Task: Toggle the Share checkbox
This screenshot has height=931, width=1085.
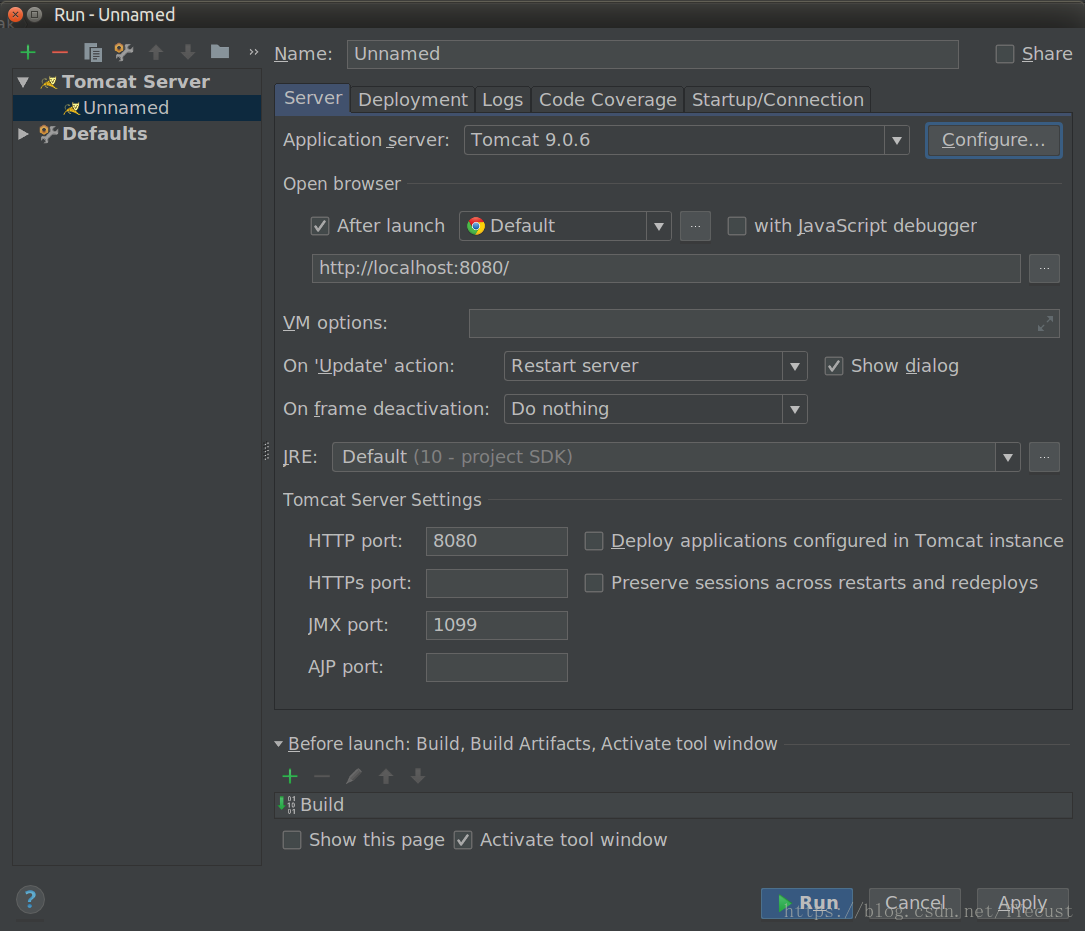Action: [x=1005, y=54]
